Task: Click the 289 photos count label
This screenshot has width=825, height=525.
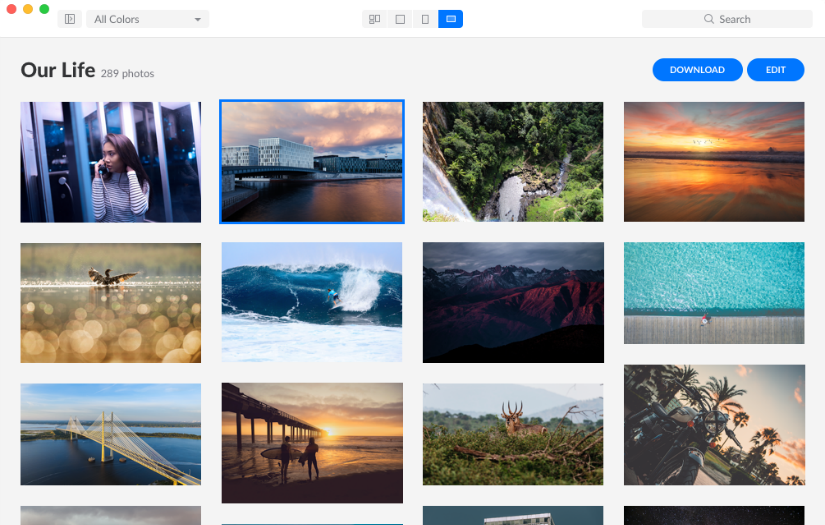Action: pyautogui.click(x=127, y=74)
